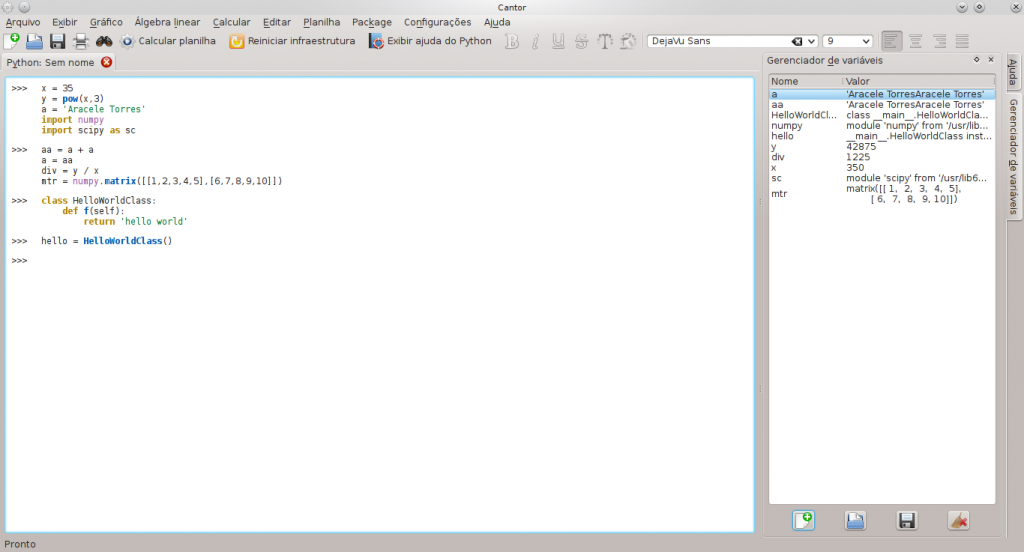Select variable row aa
Image resolution: width=1024 pixels, height=552 pixels.
coord(882,105)
